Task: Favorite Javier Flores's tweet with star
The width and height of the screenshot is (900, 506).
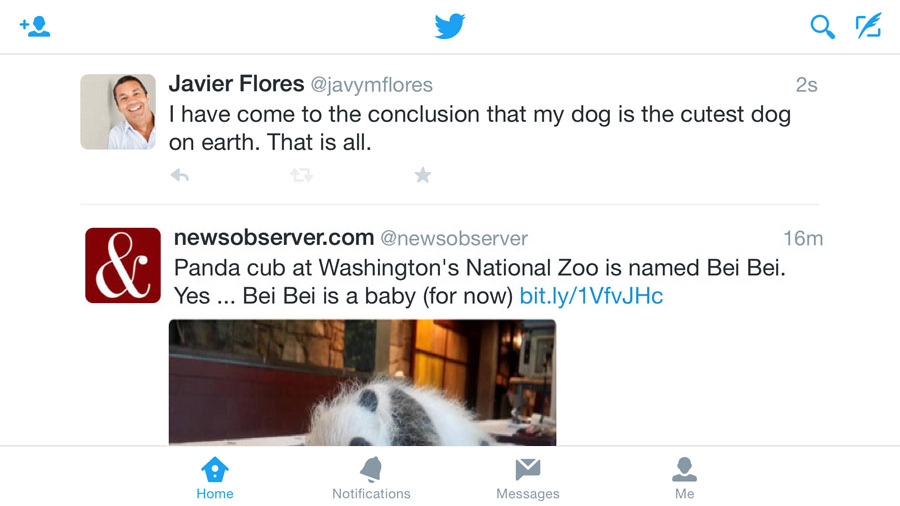Action: click(423, 176)
